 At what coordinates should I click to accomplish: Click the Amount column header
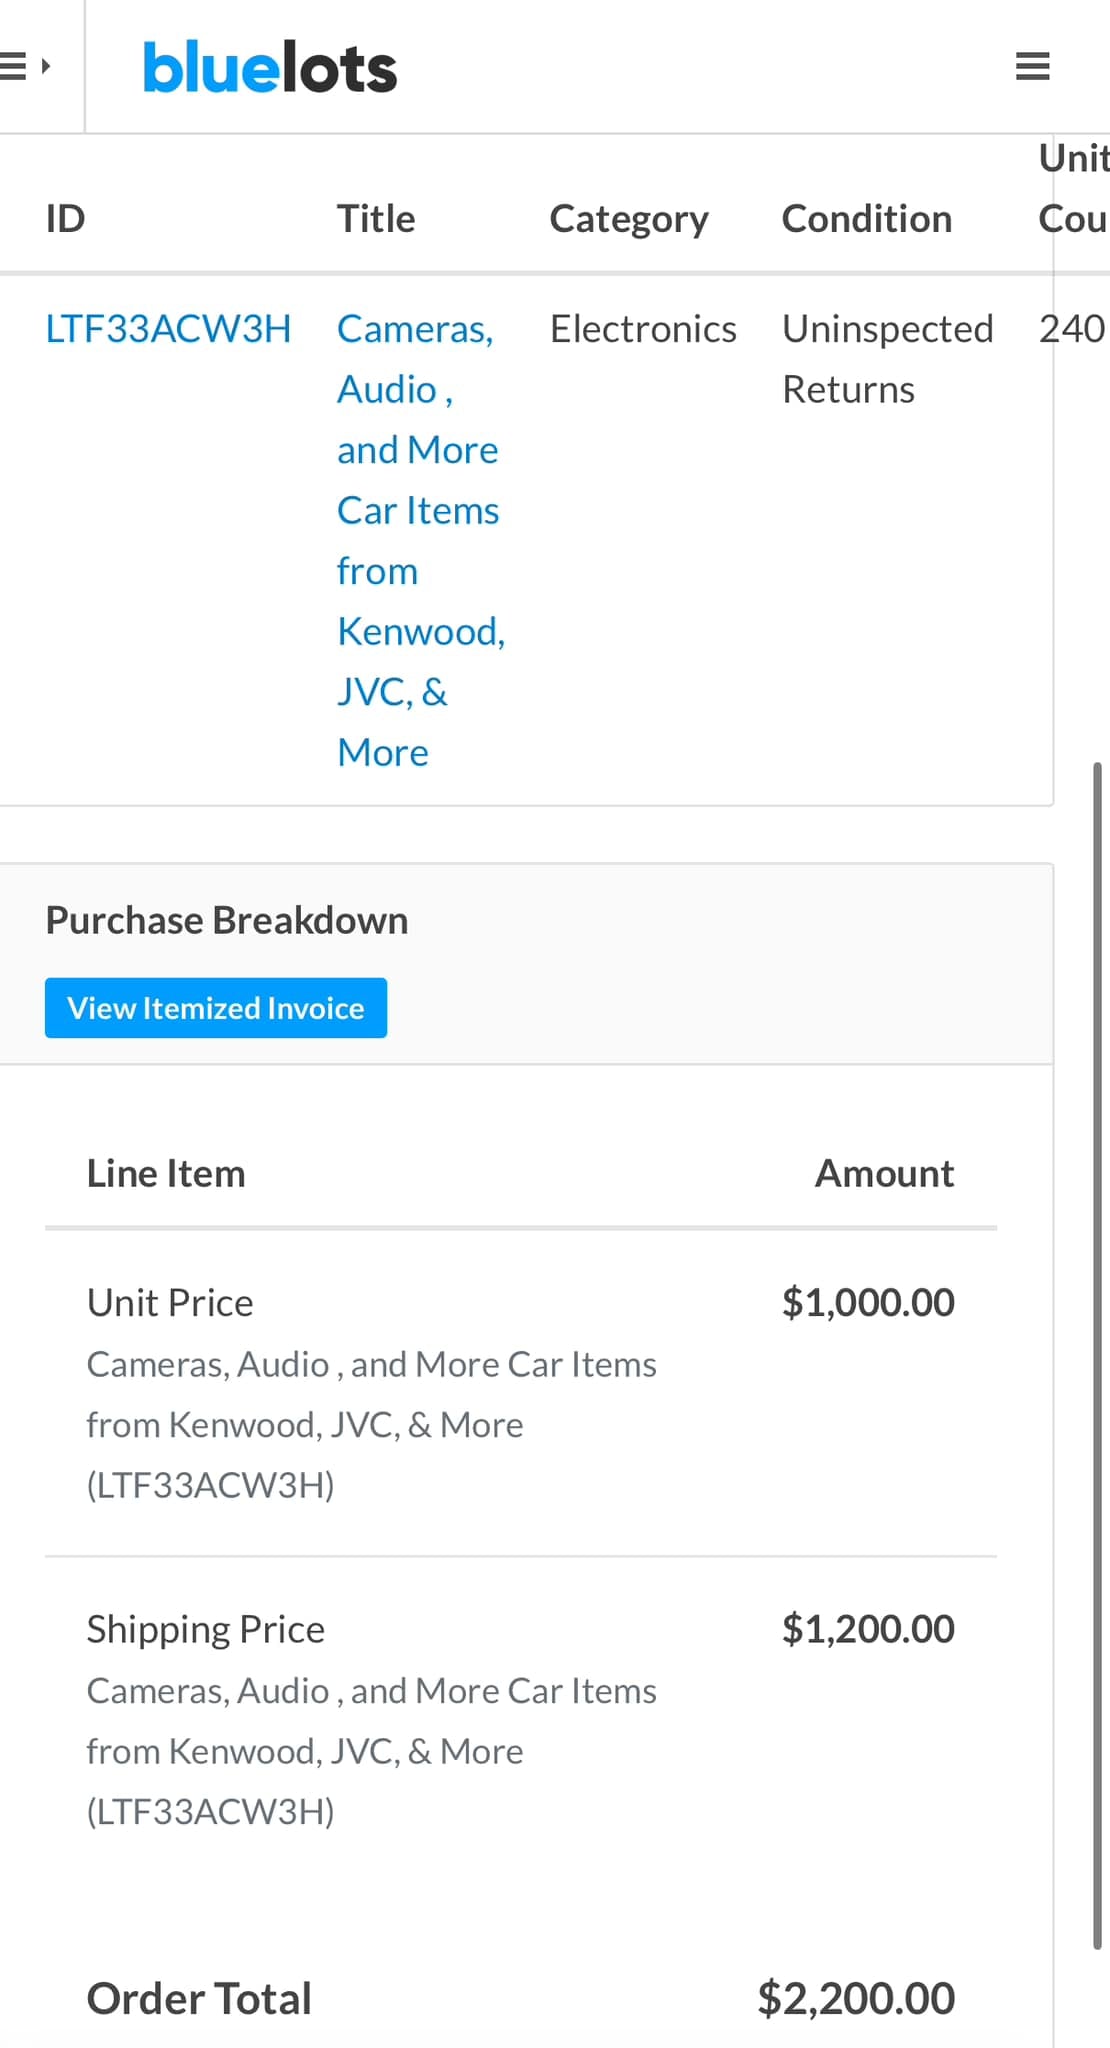pos(884,1173)
